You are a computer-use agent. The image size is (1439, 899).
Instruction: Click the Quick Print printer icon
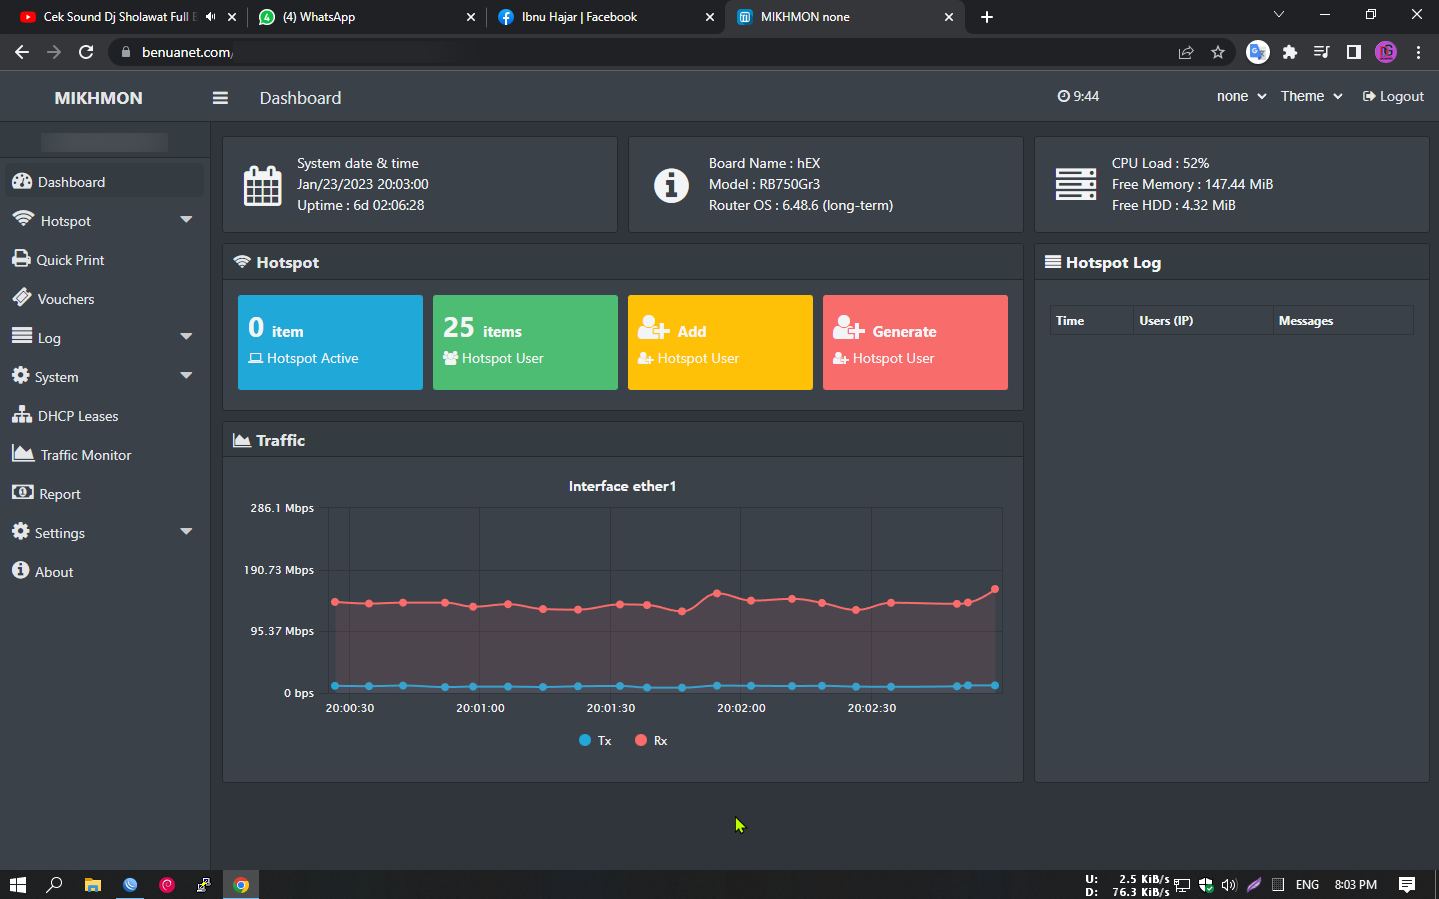pos(21,259)
